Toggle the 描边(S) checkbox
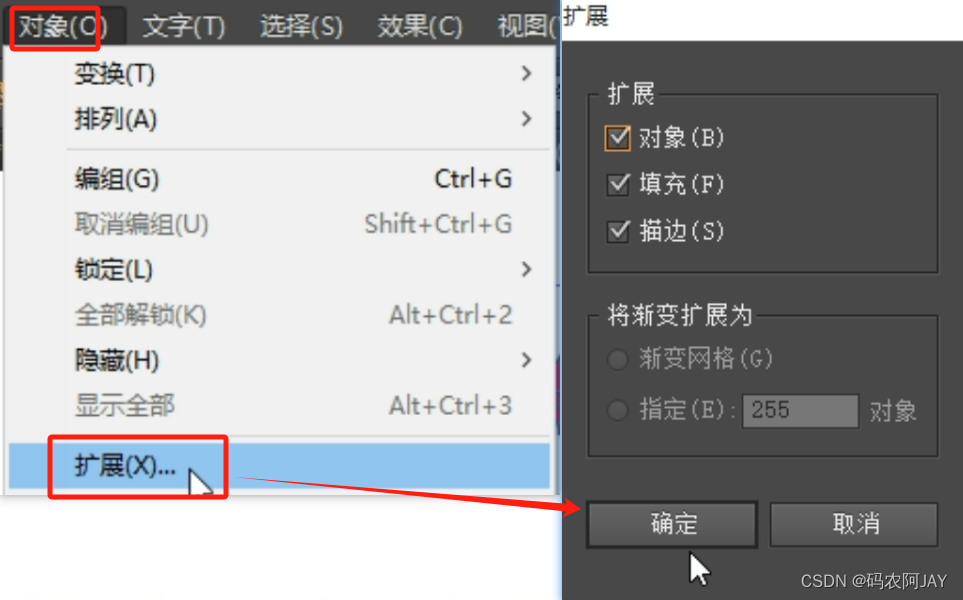 [x=618, y=232]
